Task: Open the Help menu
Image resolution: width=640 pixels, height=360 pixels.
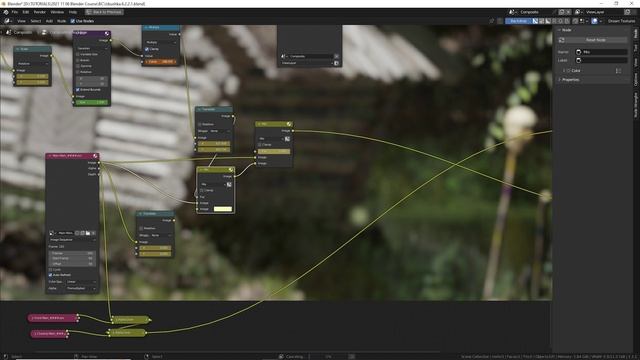Action: (73, 12)
